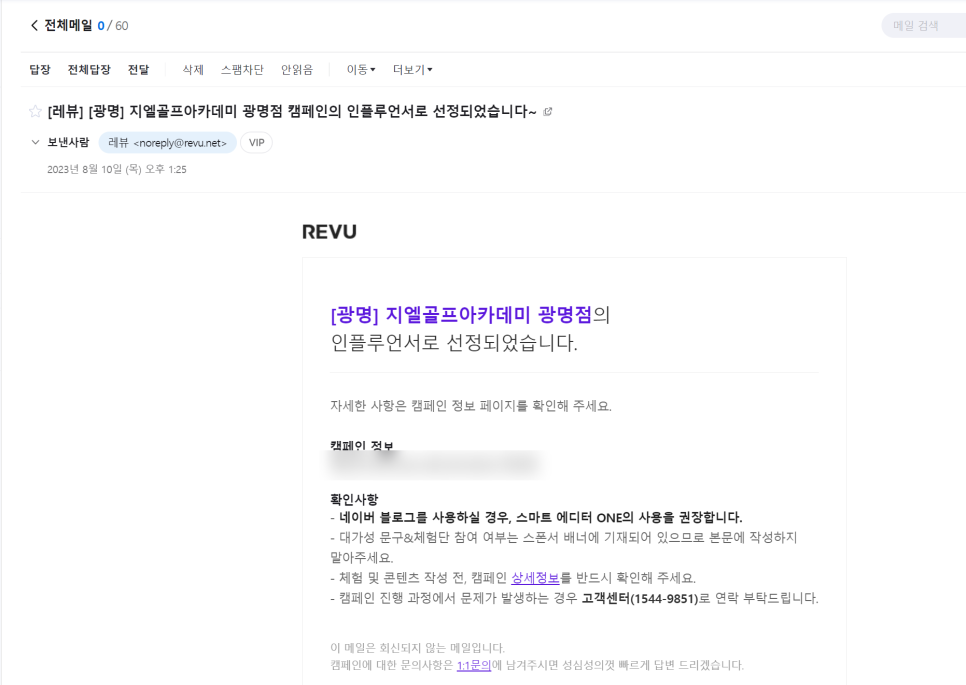Click the 보낸사람 label

pos(68,142)
